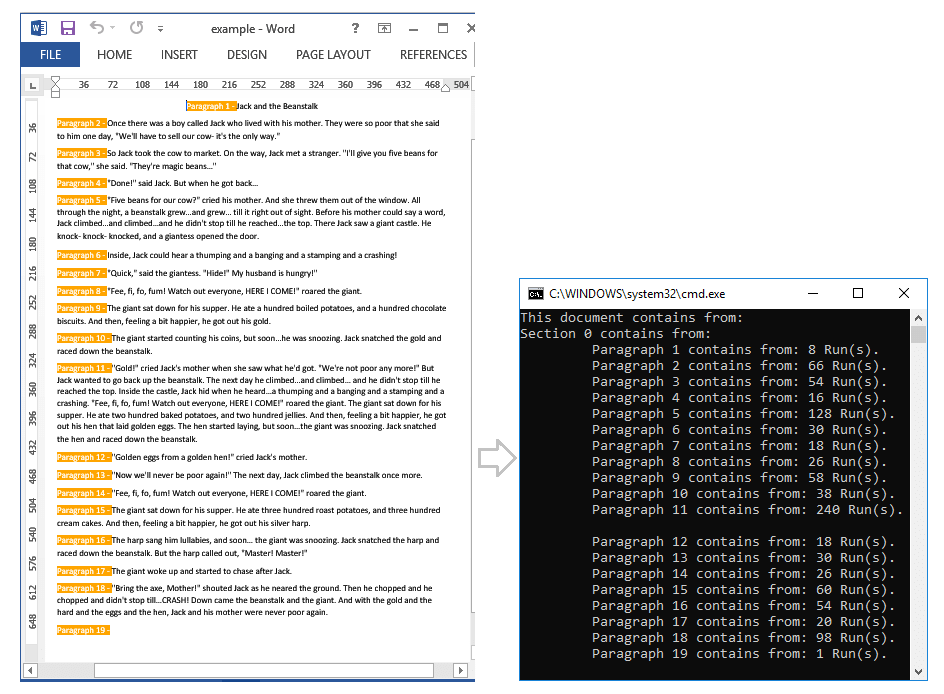Open Customize Quick Access Toolbar dropdown

tap(161, 29)
